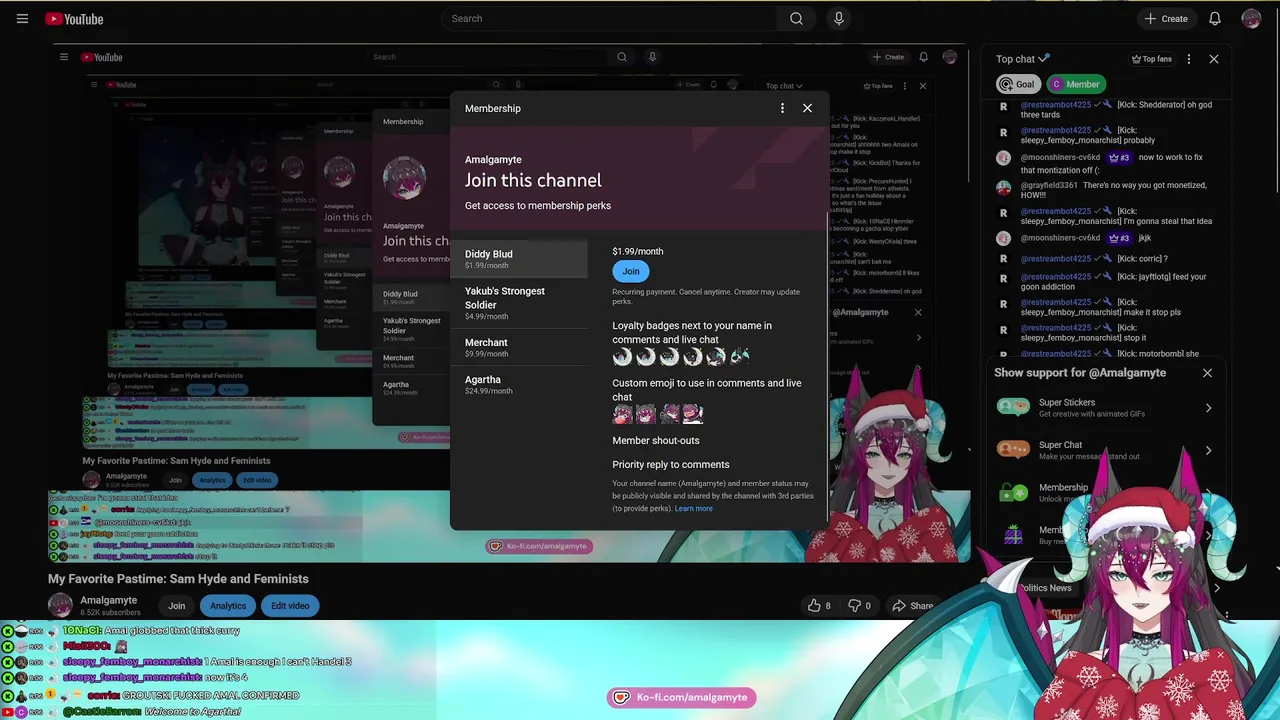Click the "feed your goon addiction" chat message

pos(1114,281)
